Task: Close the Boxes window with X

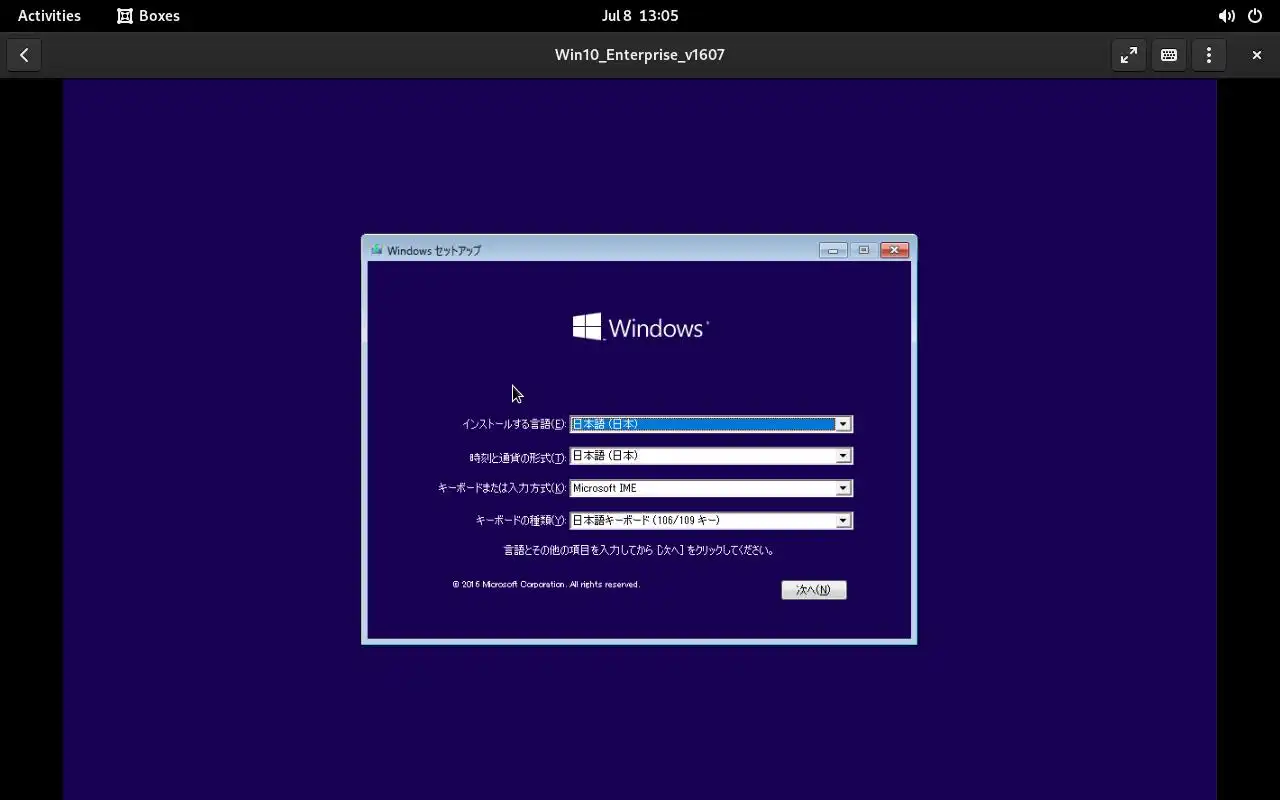Action: pos(1256,55)
